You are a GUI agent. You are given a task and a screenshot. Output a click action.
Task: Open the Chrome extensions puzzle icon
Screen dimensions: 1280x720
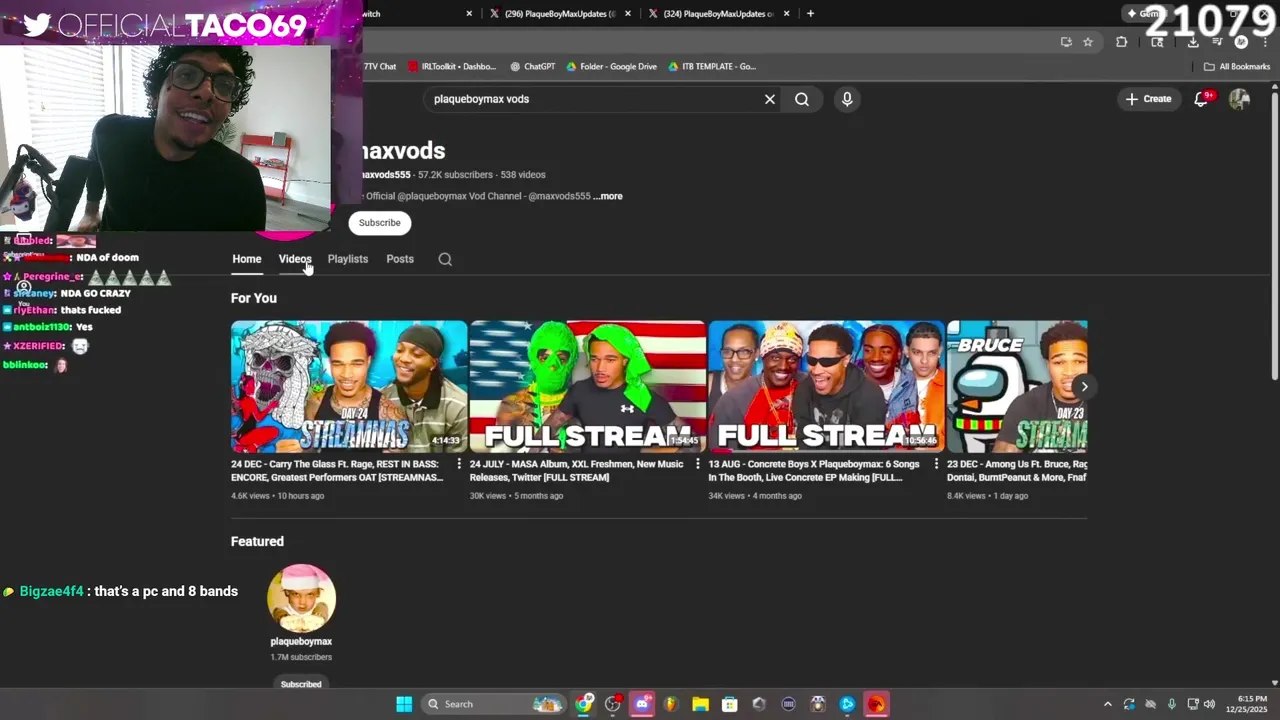click(1121, 42)
